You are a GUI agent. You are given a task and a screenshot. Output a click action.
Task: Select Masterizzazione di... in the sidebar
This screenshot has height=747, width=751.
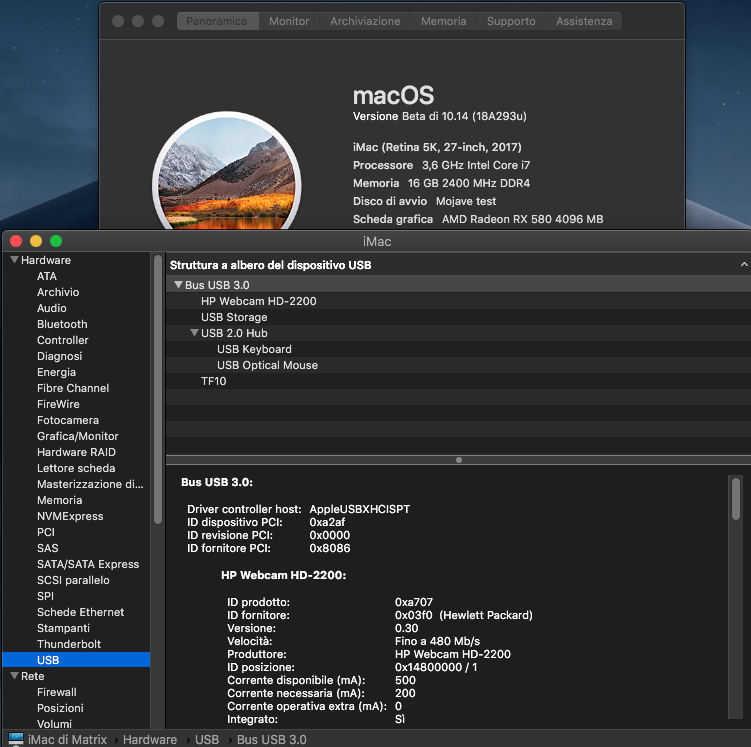[90, 484]
